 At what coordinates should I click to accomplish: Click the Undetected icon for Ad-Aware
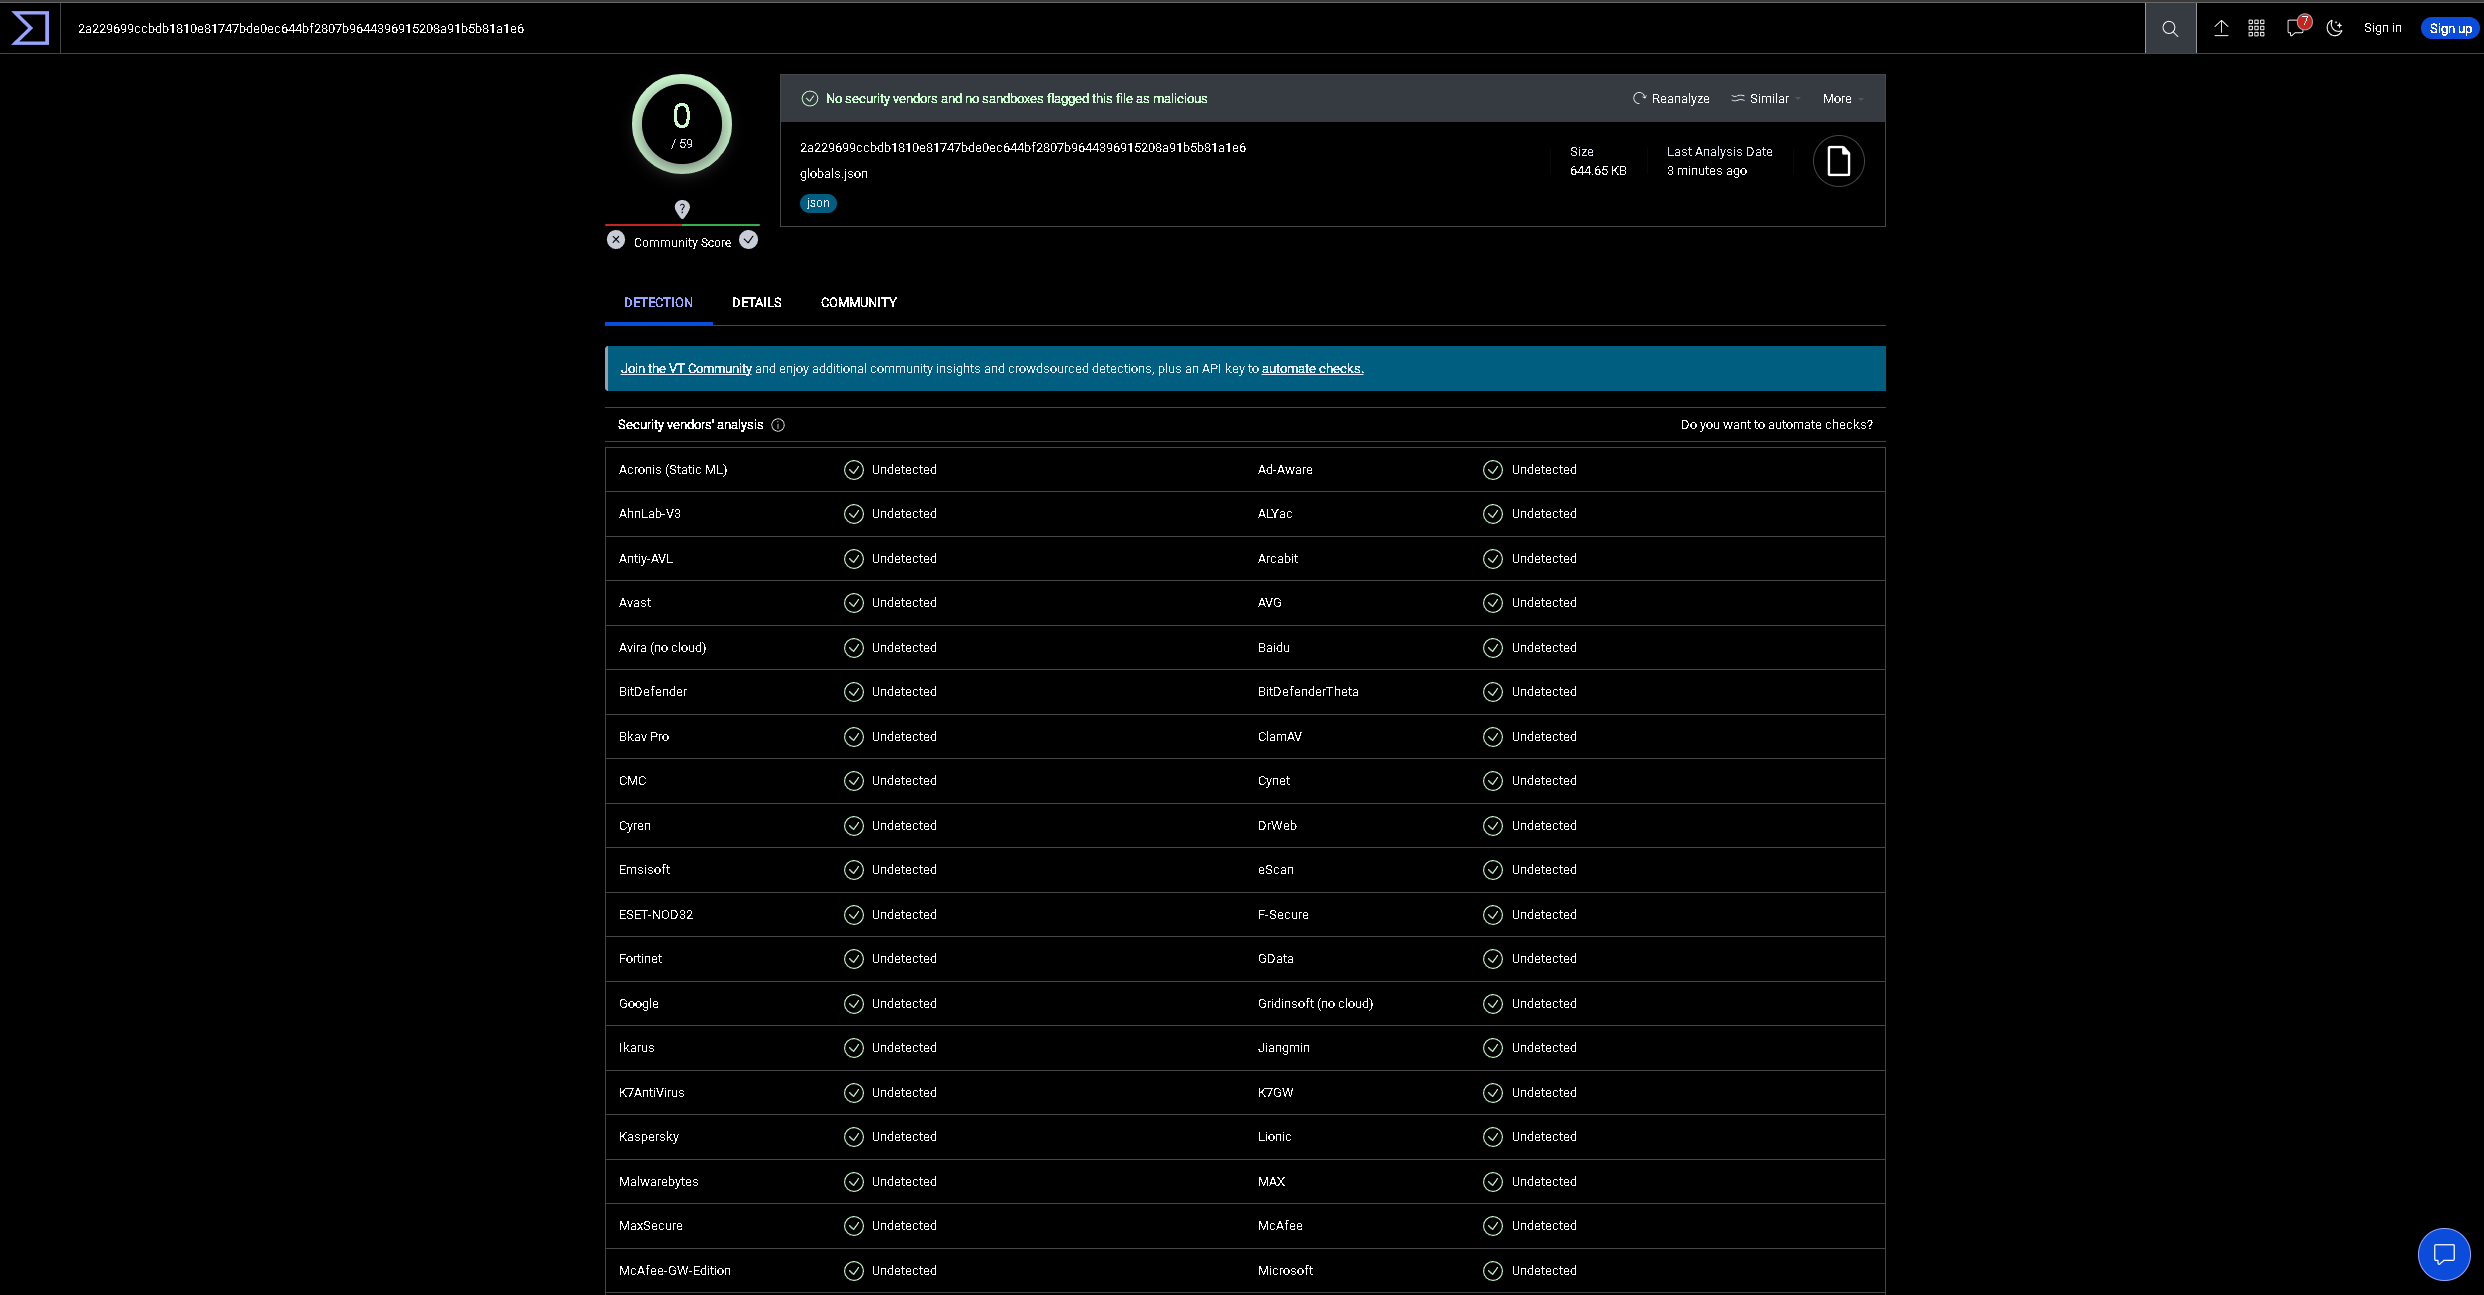pyautogui.click(x=1492, y=470)
